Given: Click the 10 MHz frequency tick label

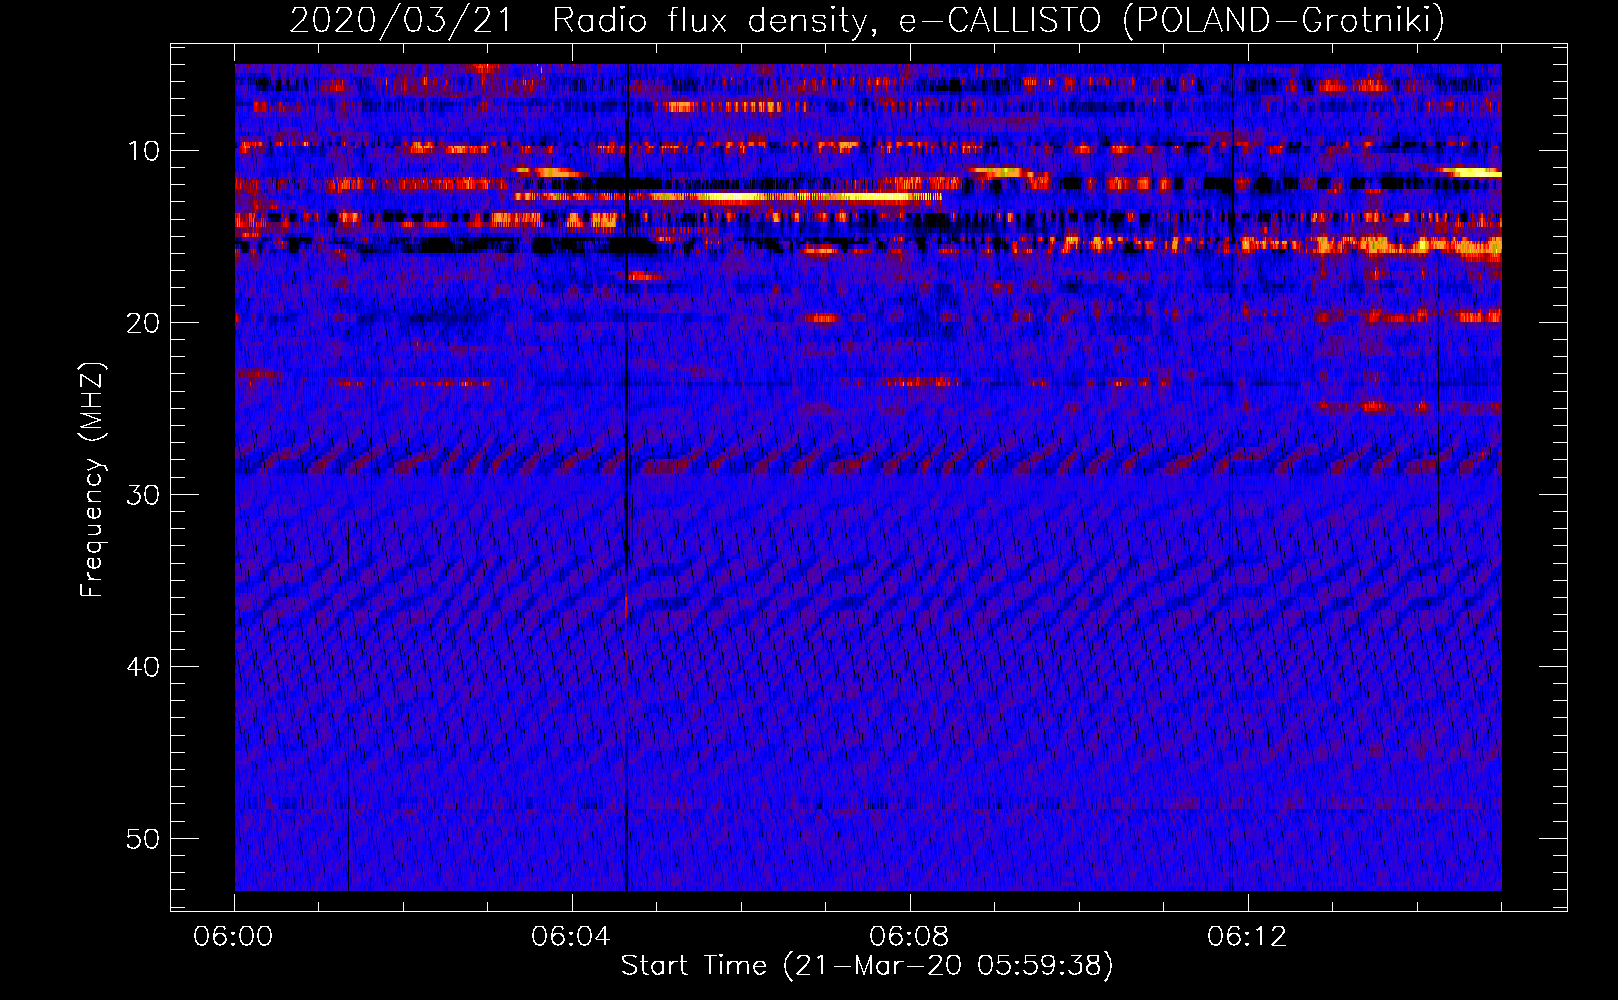Looking at the screenshot, I should point(144,151).
